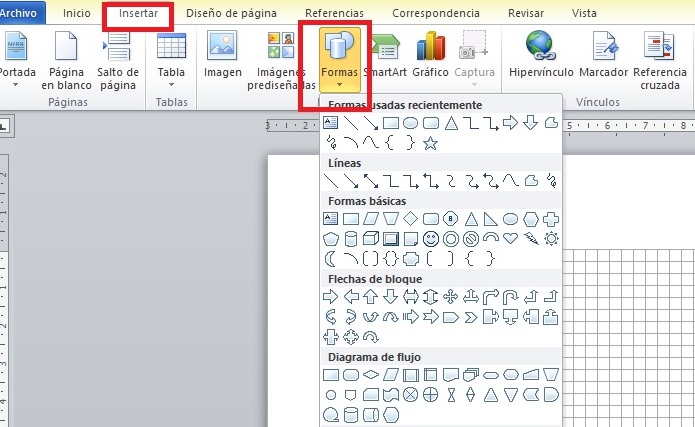695x427 pixels.
Task: Select the down arrow in recently used shapes
Action: pyautogui.click(x=531, y=122)
